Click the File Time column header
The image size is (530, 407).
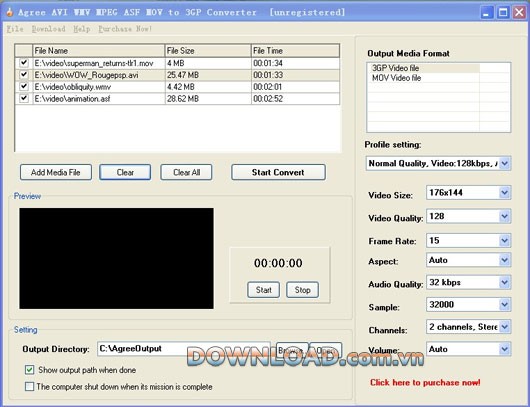click(x=295, y=51)
